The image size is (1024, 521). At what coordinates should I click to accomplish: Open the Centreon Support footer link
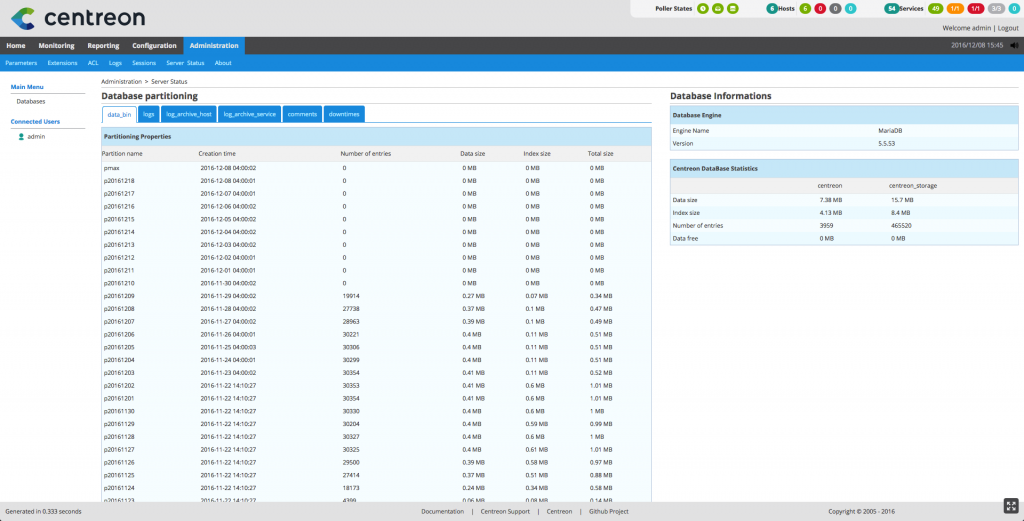(x=505, y=511)
